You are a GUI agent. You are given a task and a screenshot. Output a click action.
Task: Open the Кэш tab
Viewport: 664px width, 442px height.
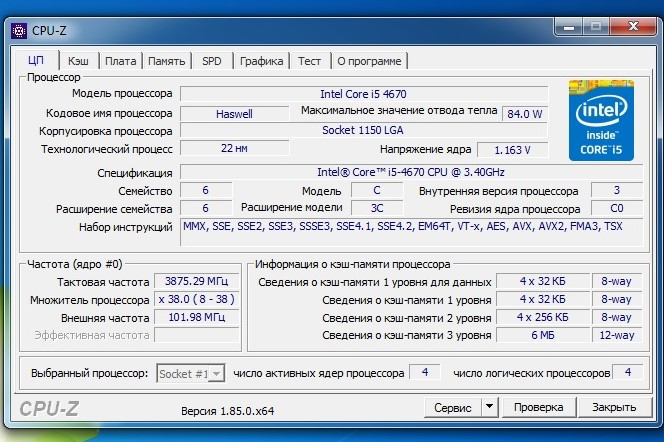click(x=78, y=61)
